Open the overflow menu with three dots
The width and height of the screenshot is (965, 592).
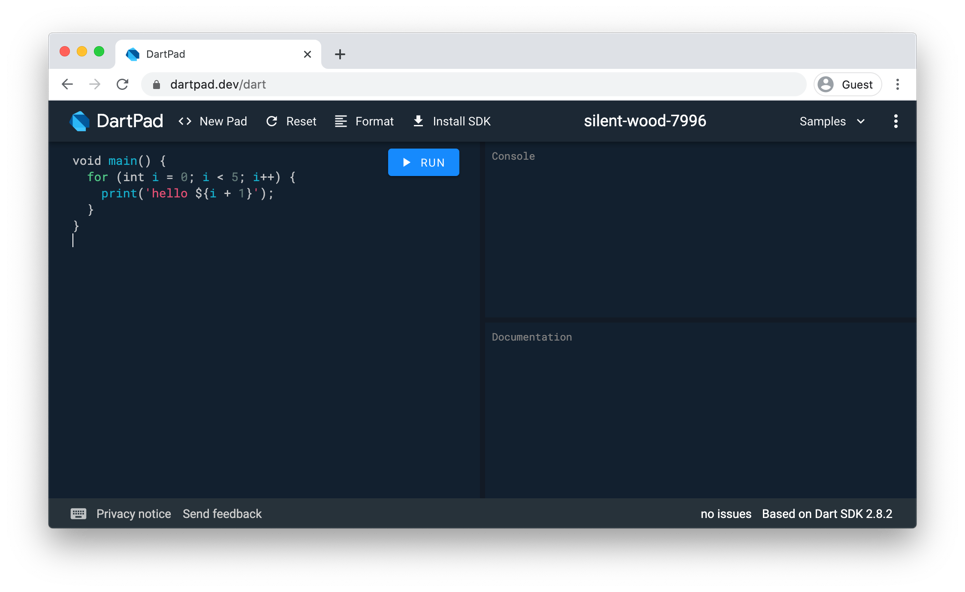coord(896,121)
